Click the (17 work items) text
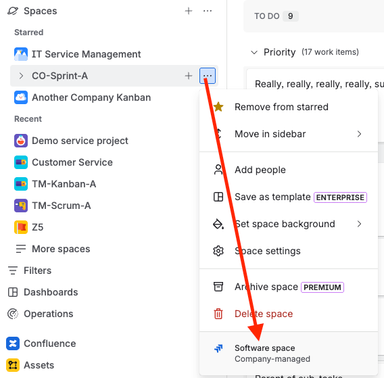This screenshot has width=384, height=378. point(330,52)
